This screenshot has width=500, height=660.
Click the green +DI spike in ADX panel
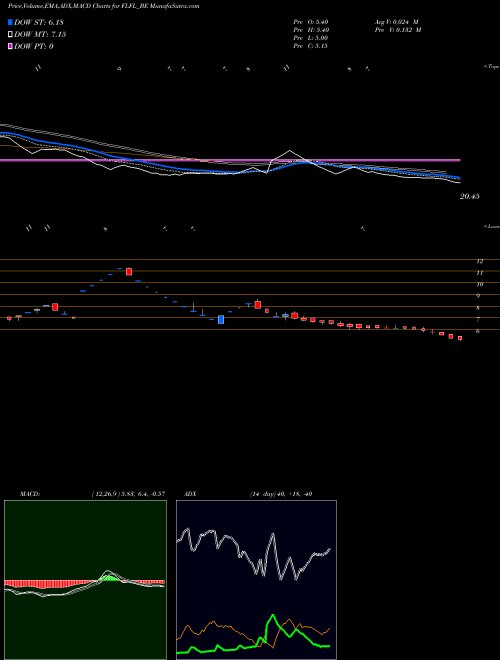coord(274,621)
